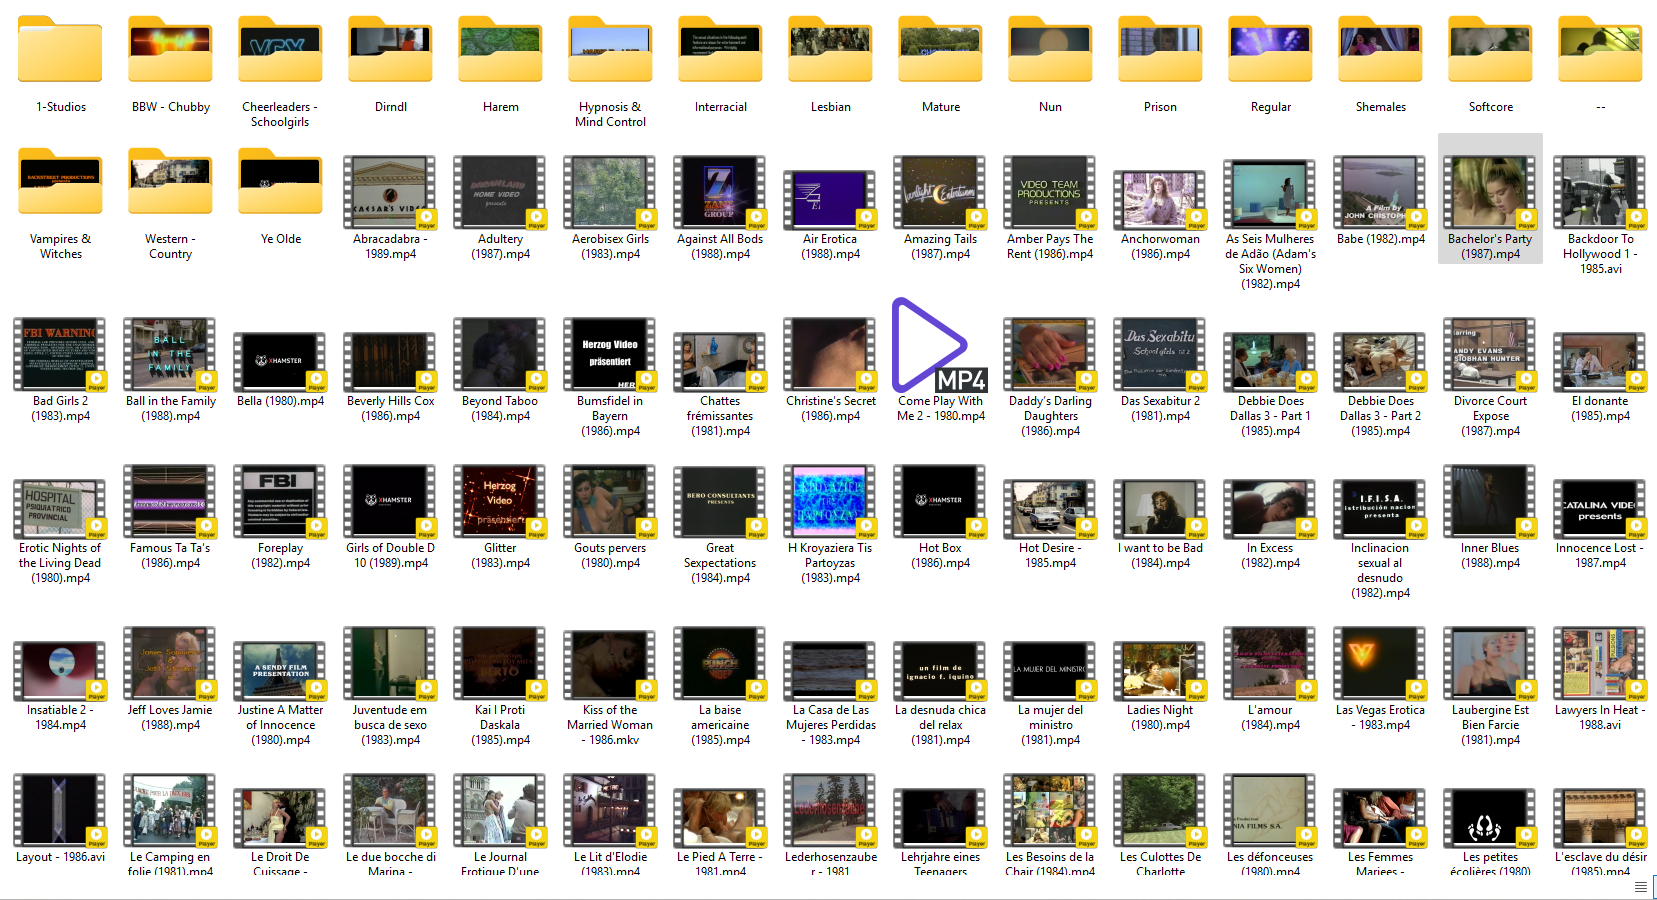Select the Le Camping en folie thumbnail

(170, 811)
